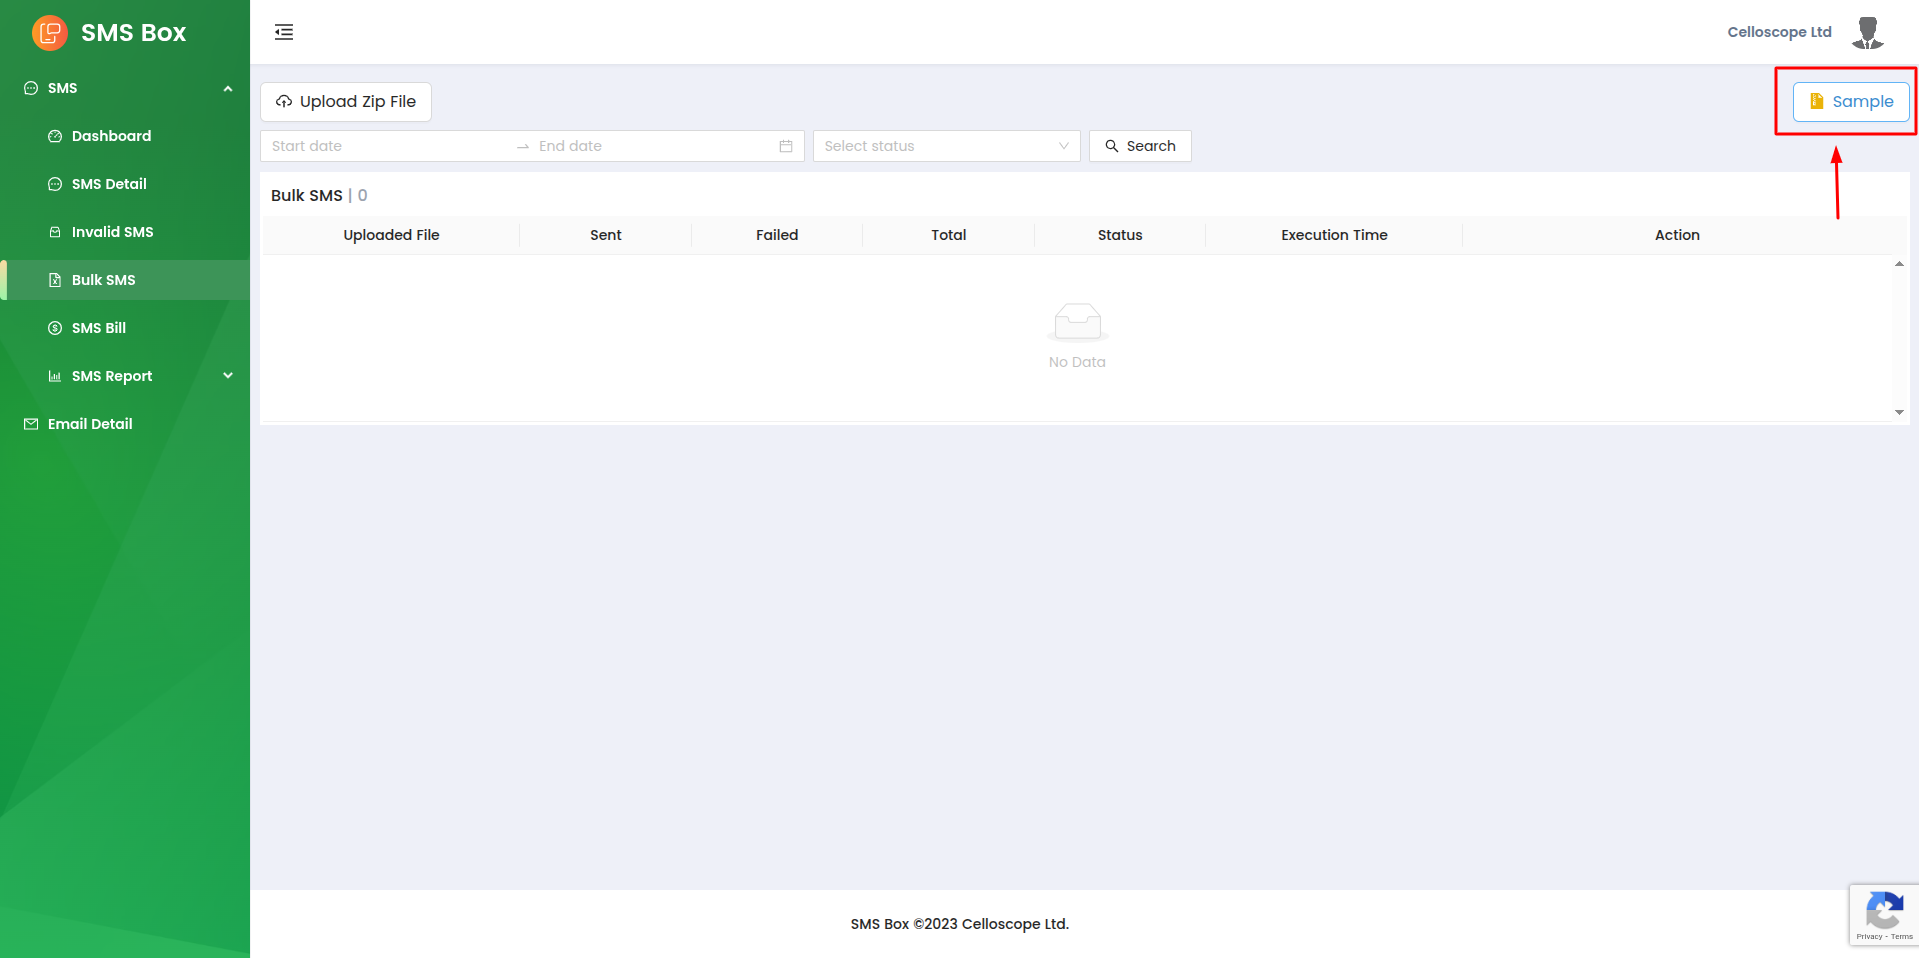
Task: Open the Select status dropdown
Action: click(x=946, y=146)
